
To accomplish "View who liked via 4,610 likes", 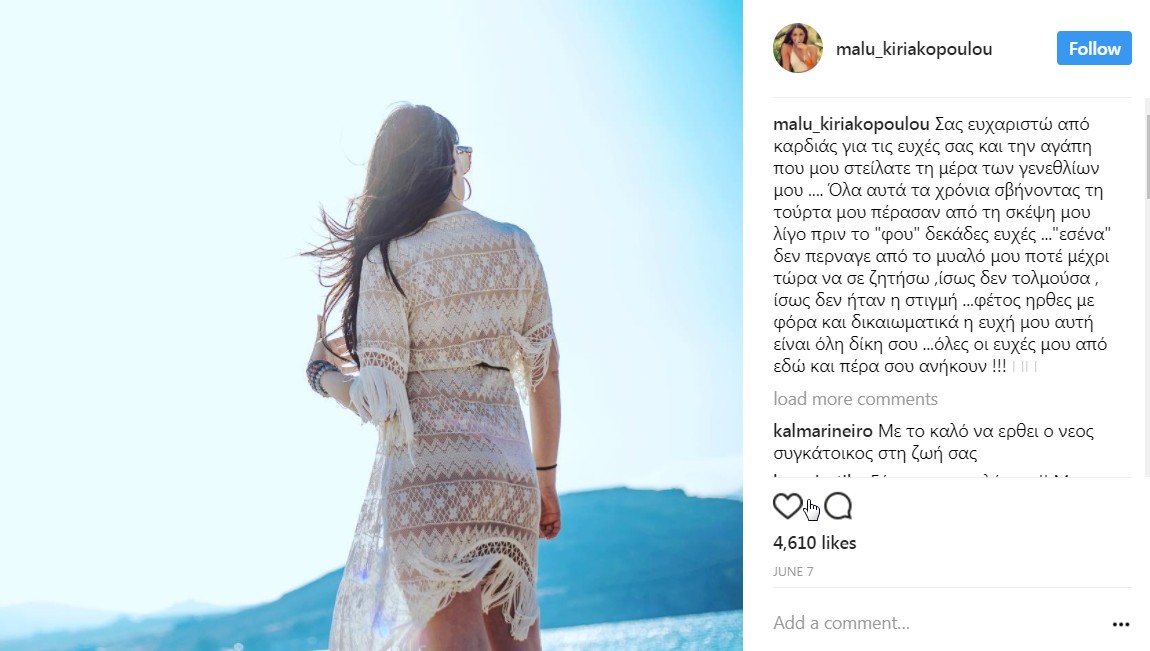I will pyautogui.click(x=814, y=543).
